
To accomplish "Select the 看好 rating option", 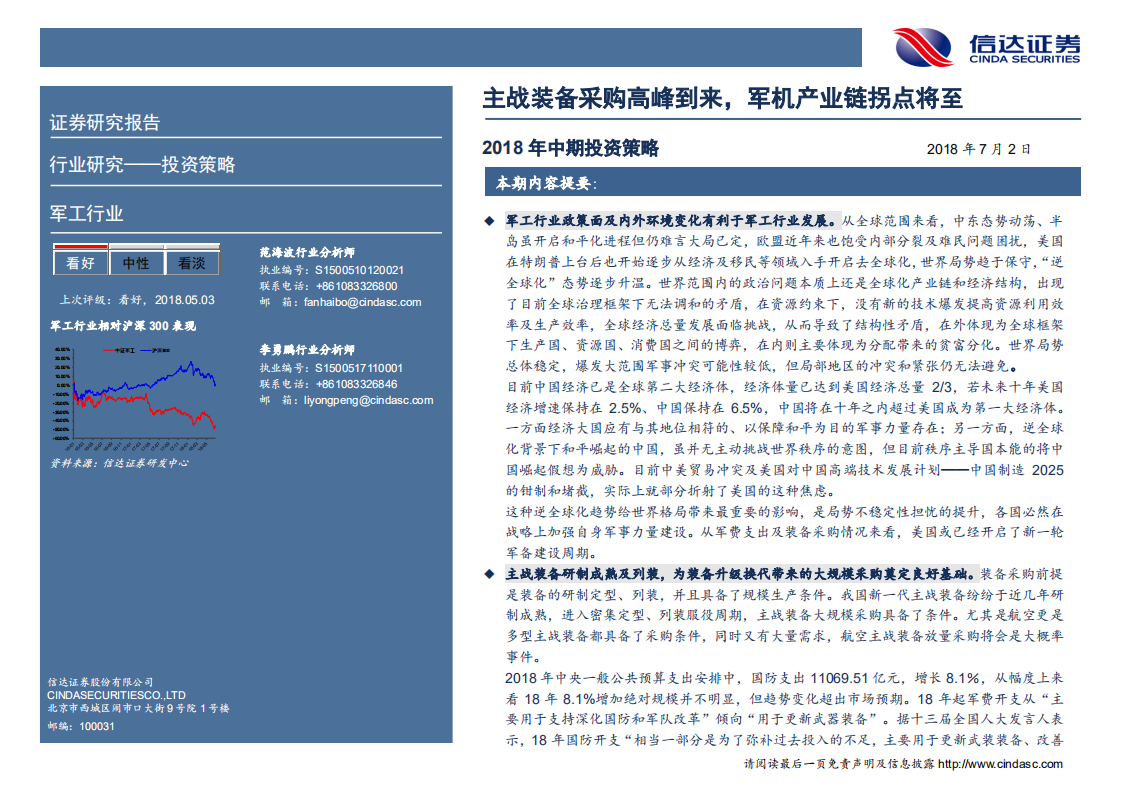I will [x=79, y=261].
